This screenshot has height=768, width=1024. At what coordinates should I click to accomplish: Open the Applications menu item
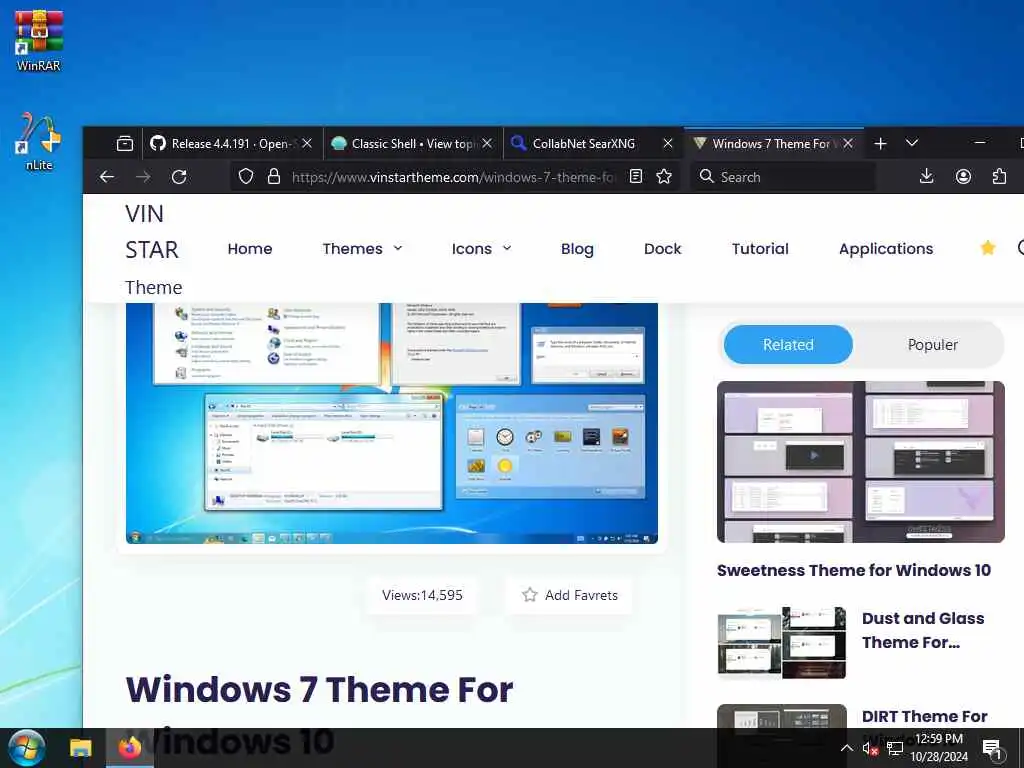pyautogui.click(x=886, y=249)
